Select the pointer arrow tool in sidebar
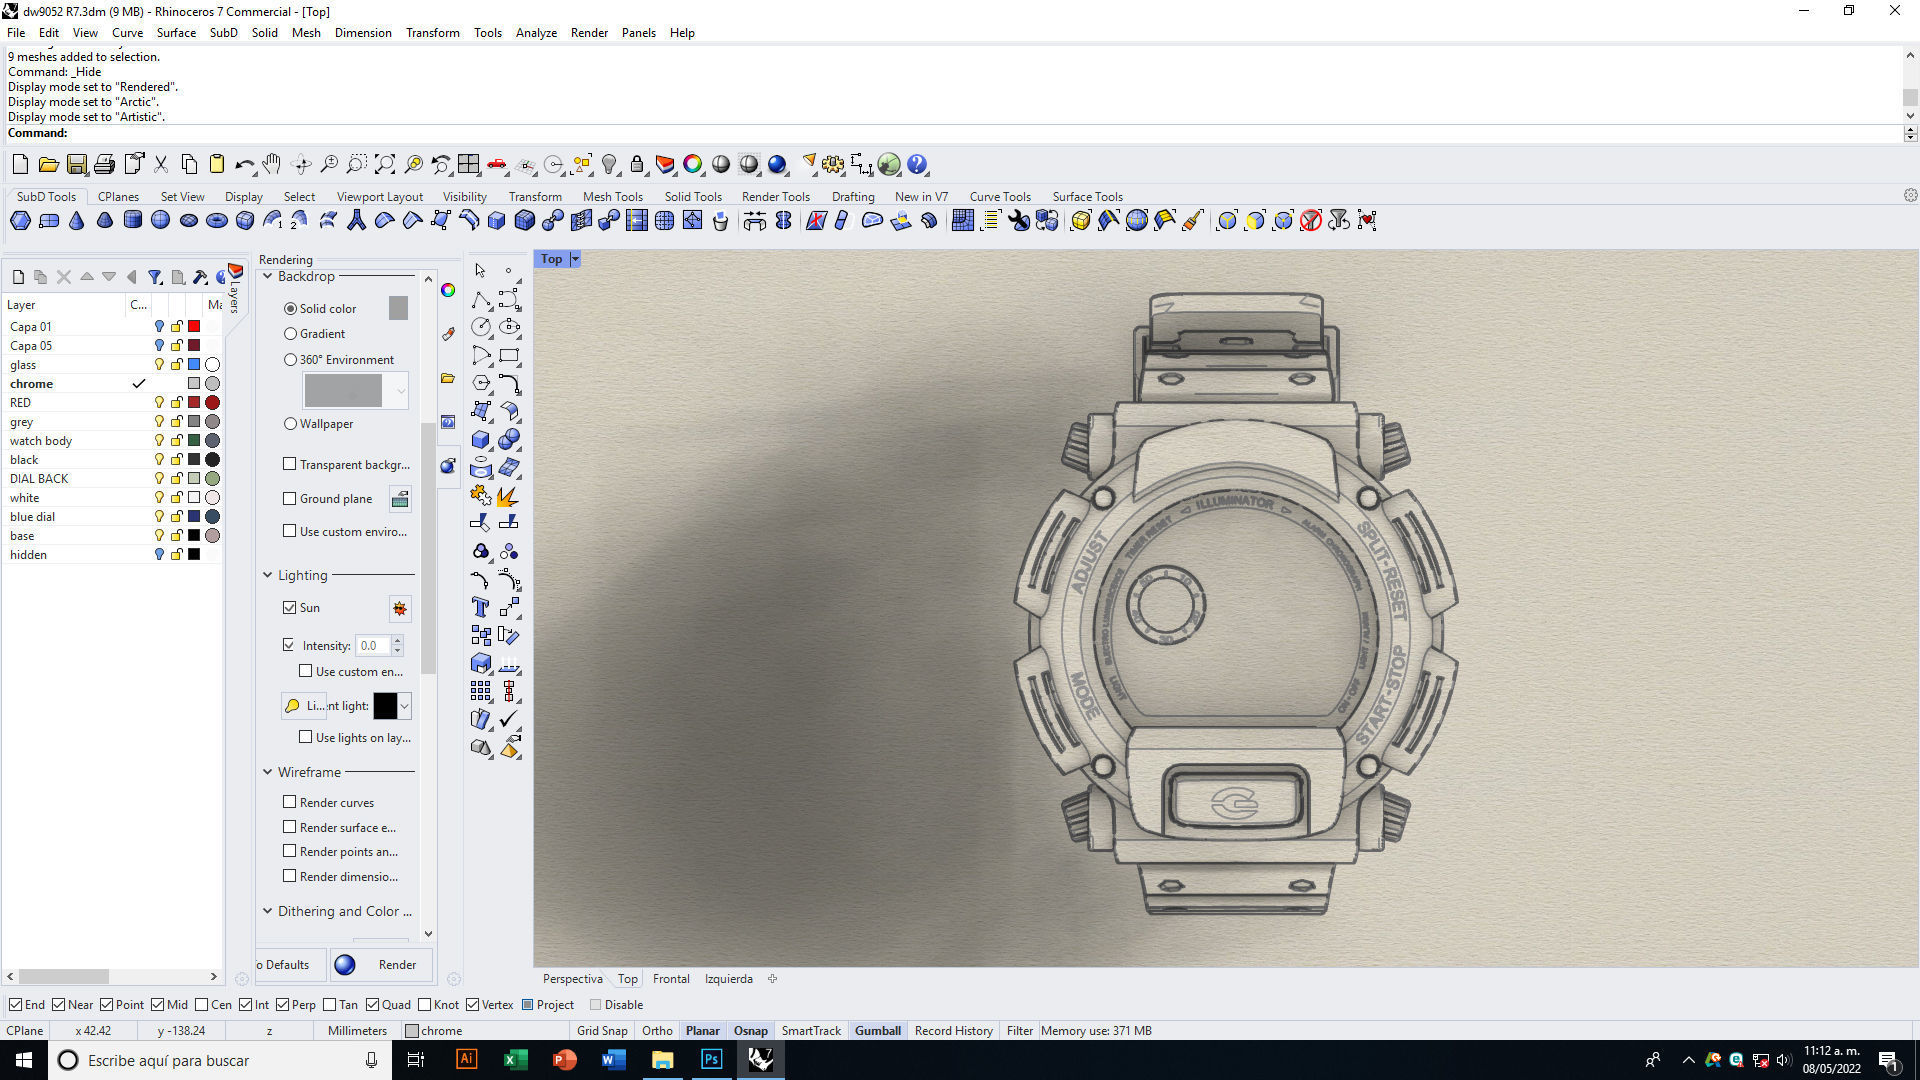The width and height of the screenshot is (1920, 1080). [x=480, y=270]
